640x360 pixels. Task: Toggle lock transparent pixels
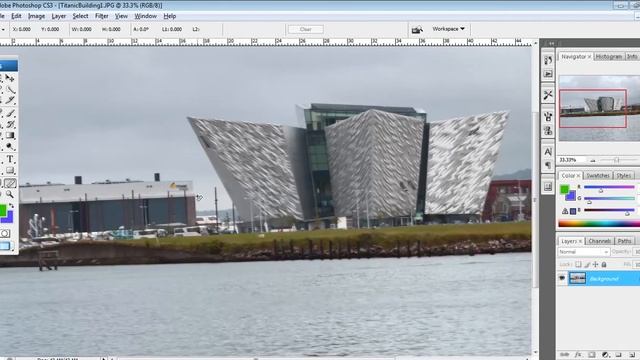pyautogui.click(x=578, y=264)
